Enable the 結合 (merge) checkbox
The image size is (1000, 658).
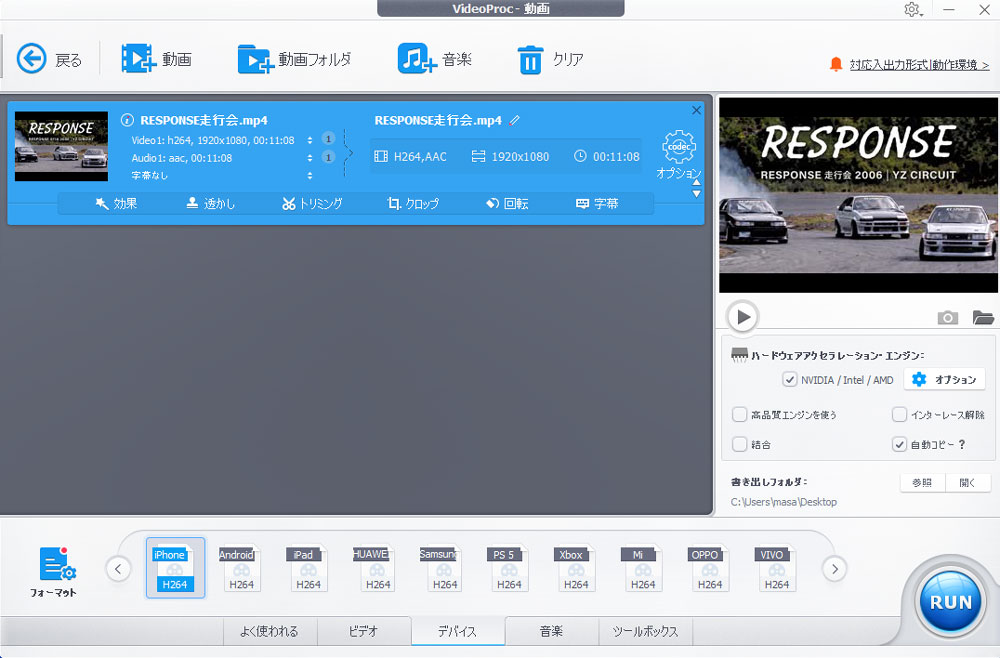point(739,444)
